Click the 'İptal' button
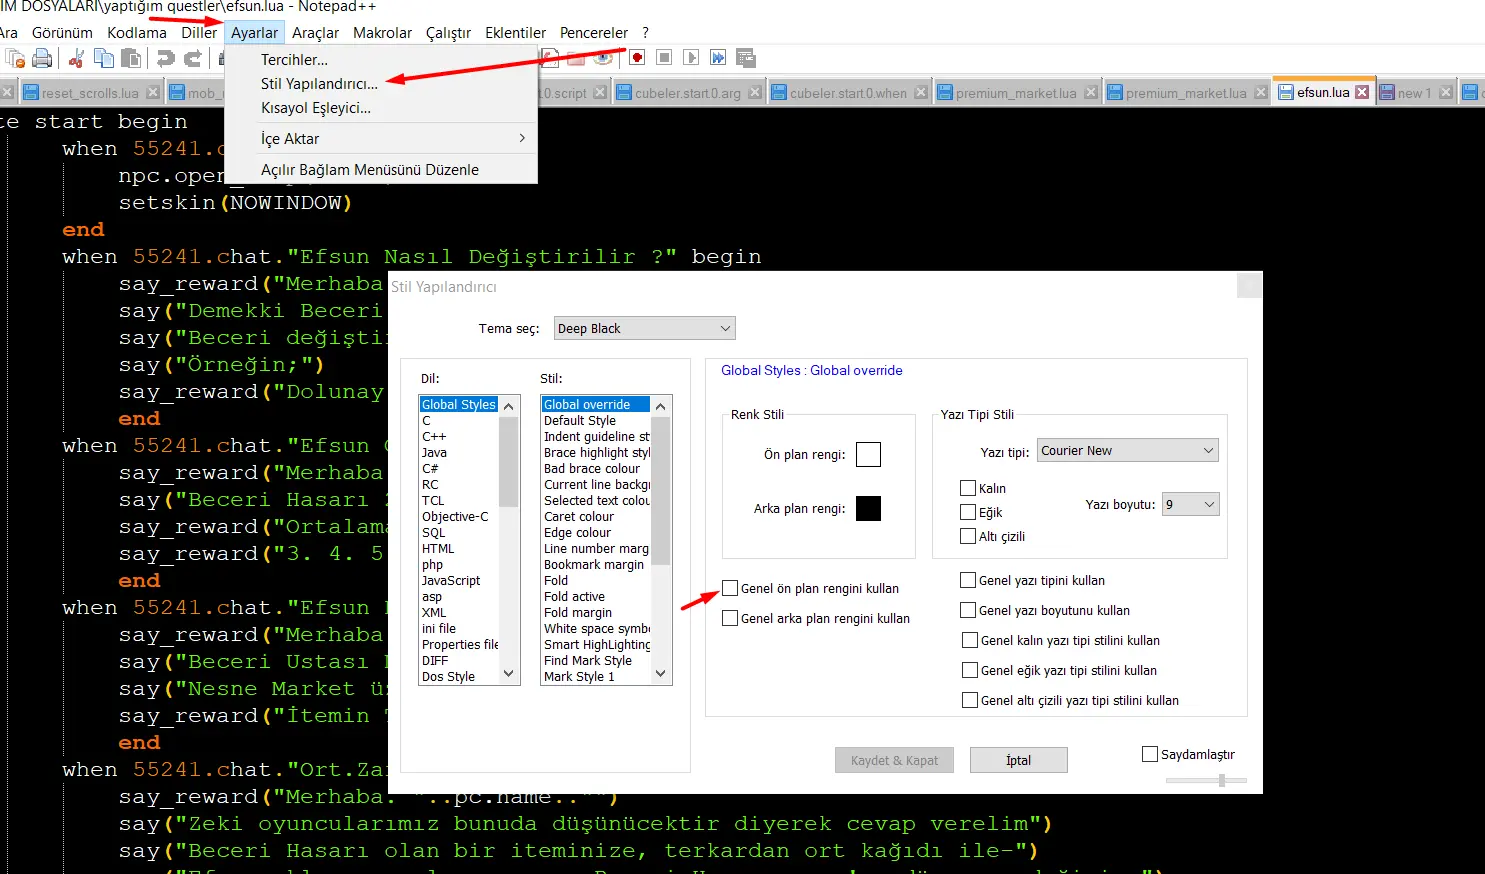Image resolution: width=1485 pixels, height=874 pixels. (x=1018, y=761)
